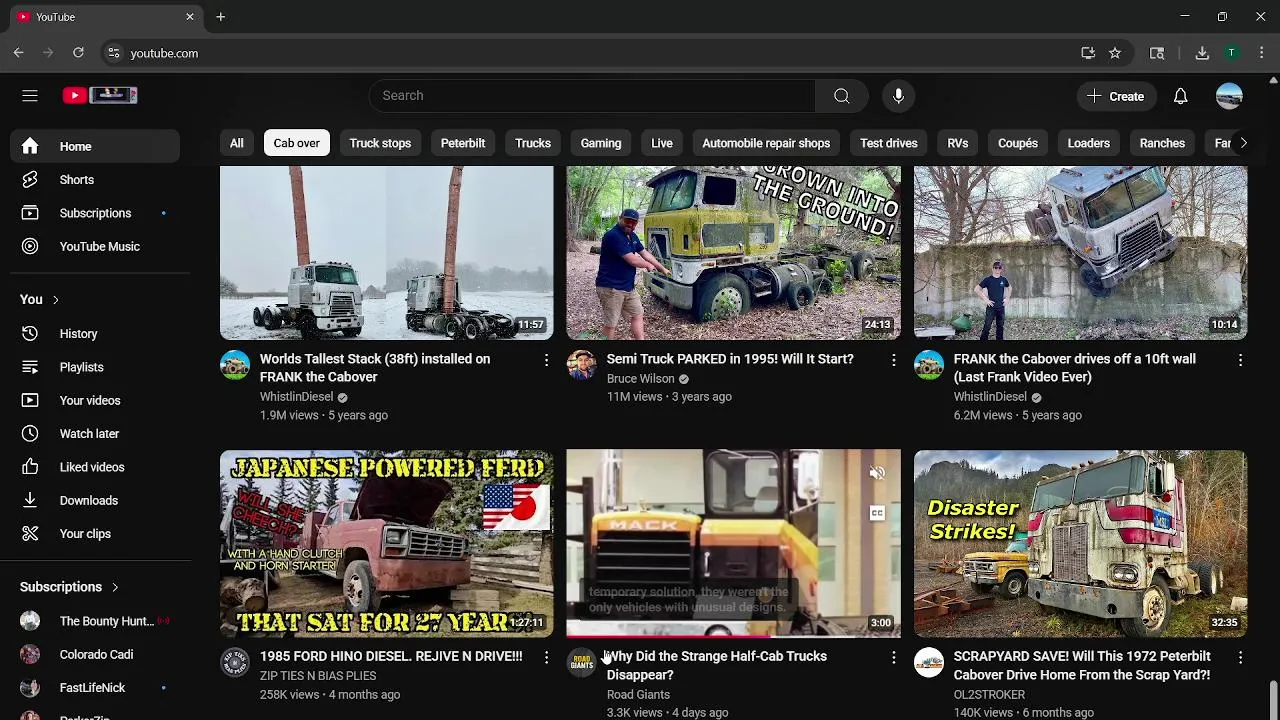This screenshot has width=1280, height=720.
Task: Open Colorado Cadi subscription
Action: click(95, 655)
